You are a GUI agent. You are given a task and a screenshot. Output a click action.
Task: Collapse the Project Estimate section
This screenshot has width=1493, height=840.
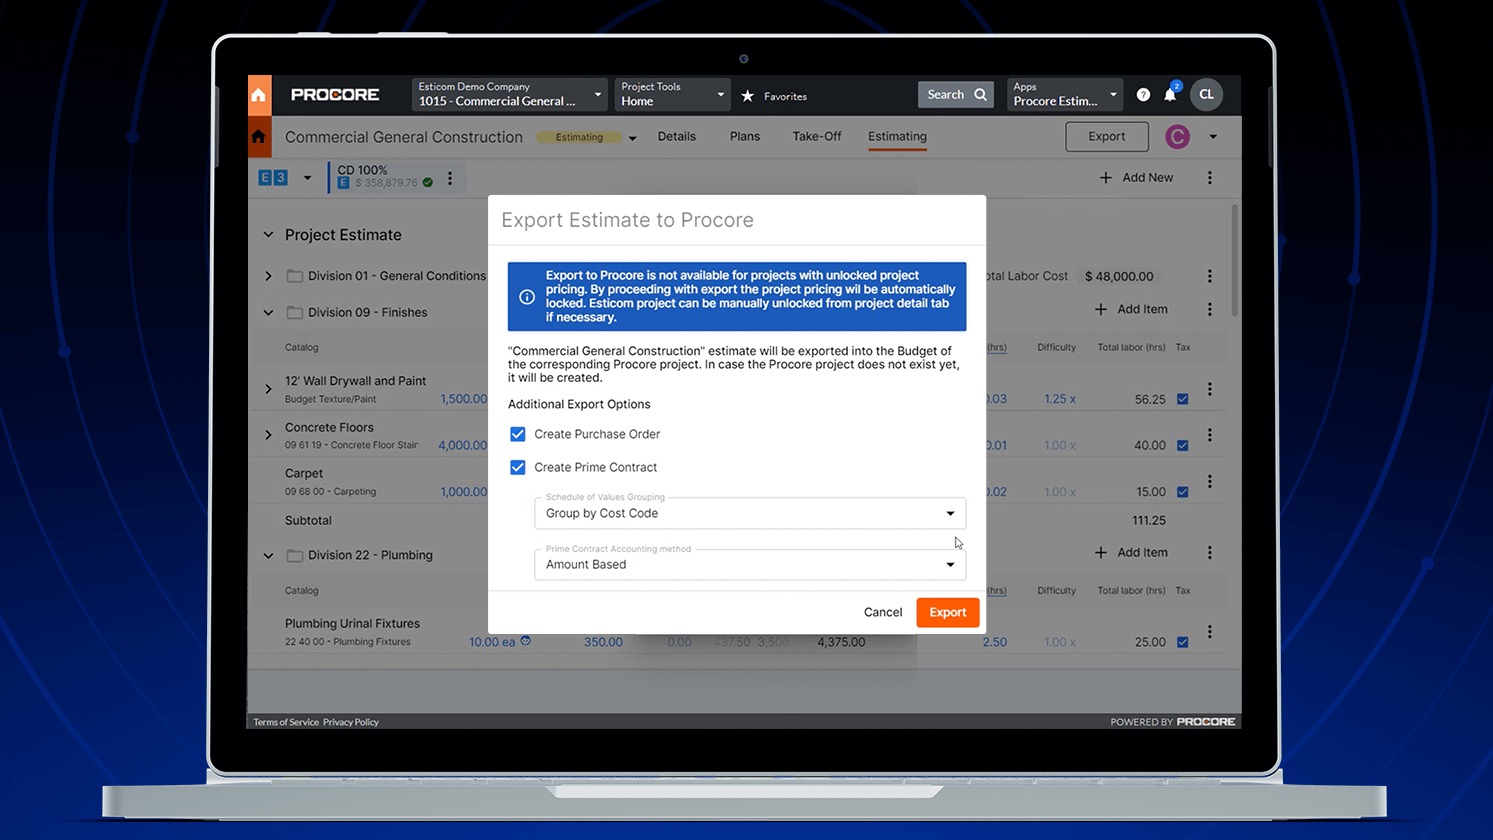(268, 235)
